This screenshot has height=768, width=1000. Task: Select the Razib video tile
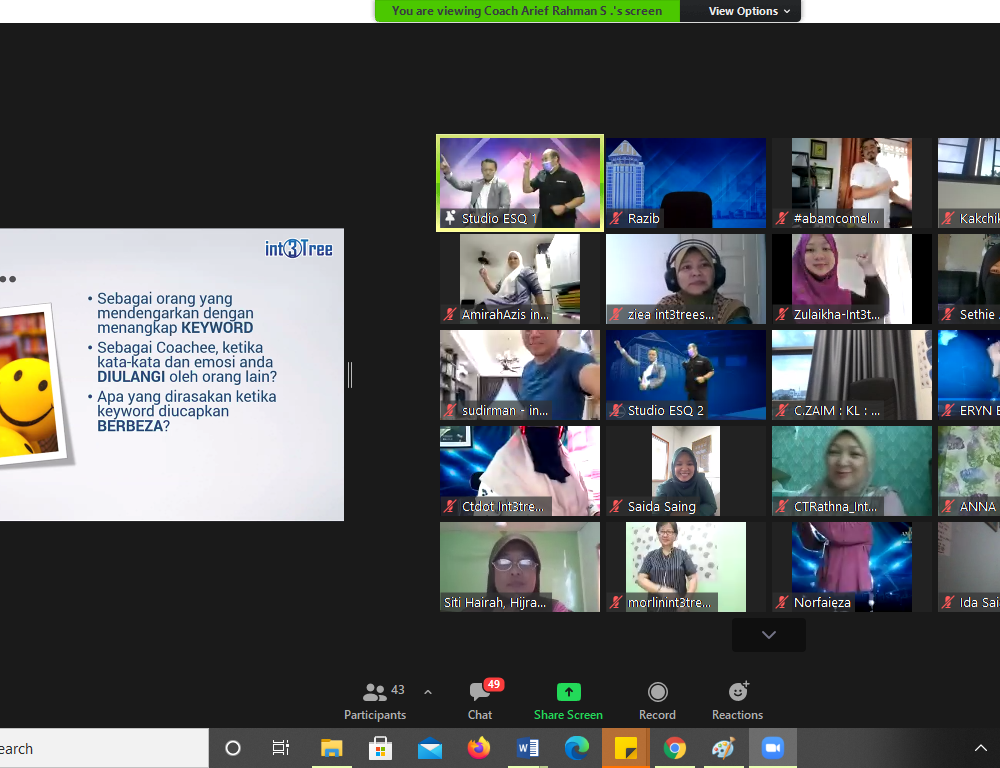[x=686, y=183]
